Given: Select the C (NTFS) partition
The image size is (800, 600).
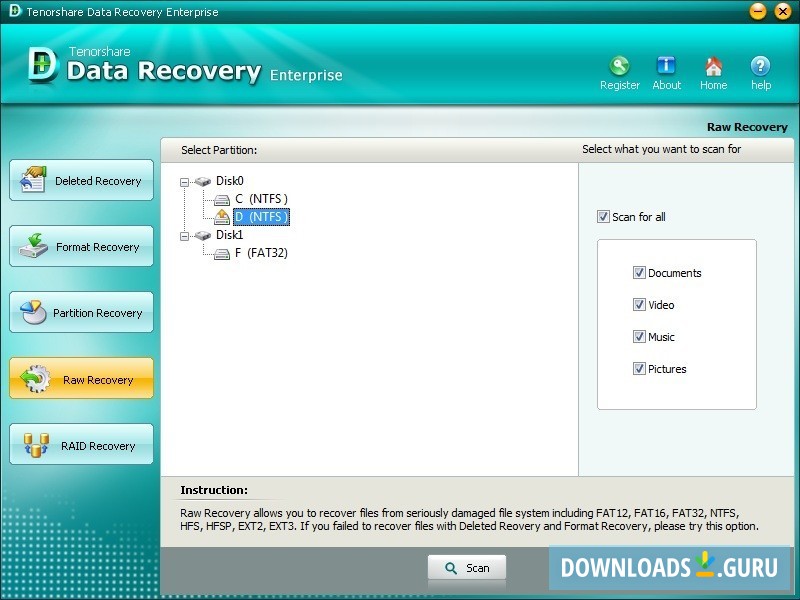Looking at the screenshot, I should [261, 199].
